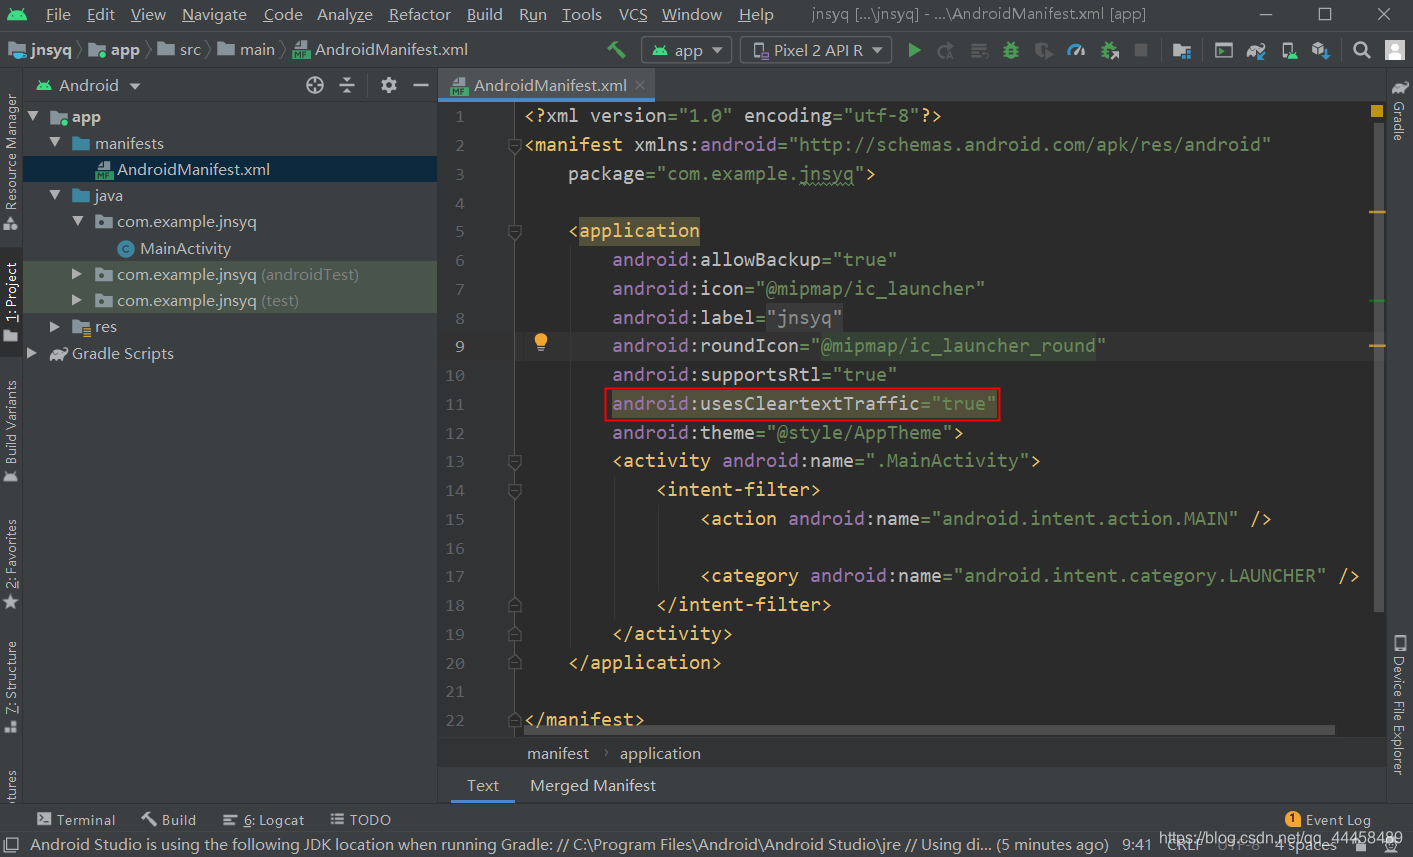The height and width of the screenshot is (857, 1413).
Task: Expand the com.example.jnsyq (test) package
Action: pyautogui.click(x=77, y=300)
